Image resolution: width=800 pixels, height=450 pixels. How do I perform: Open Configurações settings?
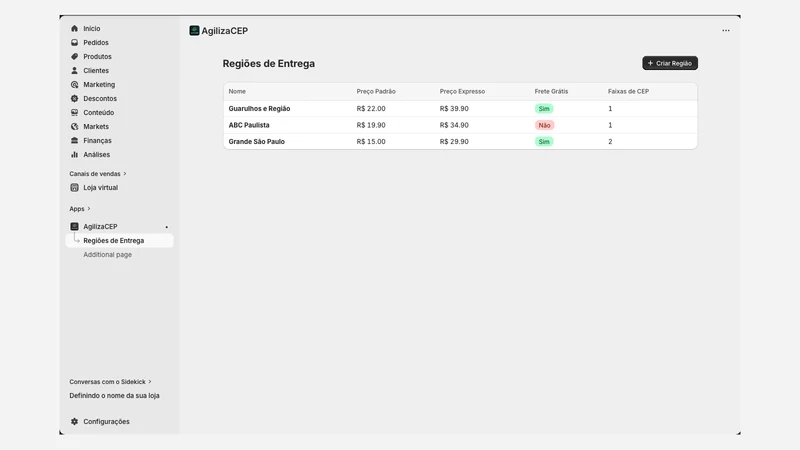point(106,421)
